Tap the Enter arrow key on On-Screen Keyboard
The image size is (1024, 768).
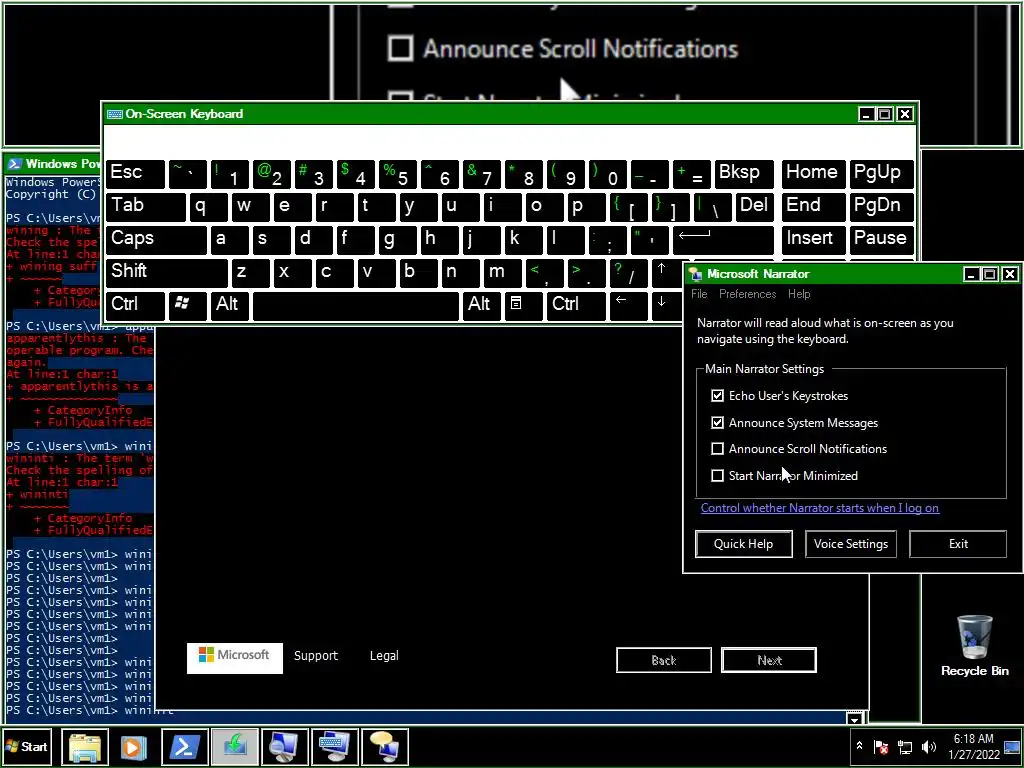click(723, 238)
